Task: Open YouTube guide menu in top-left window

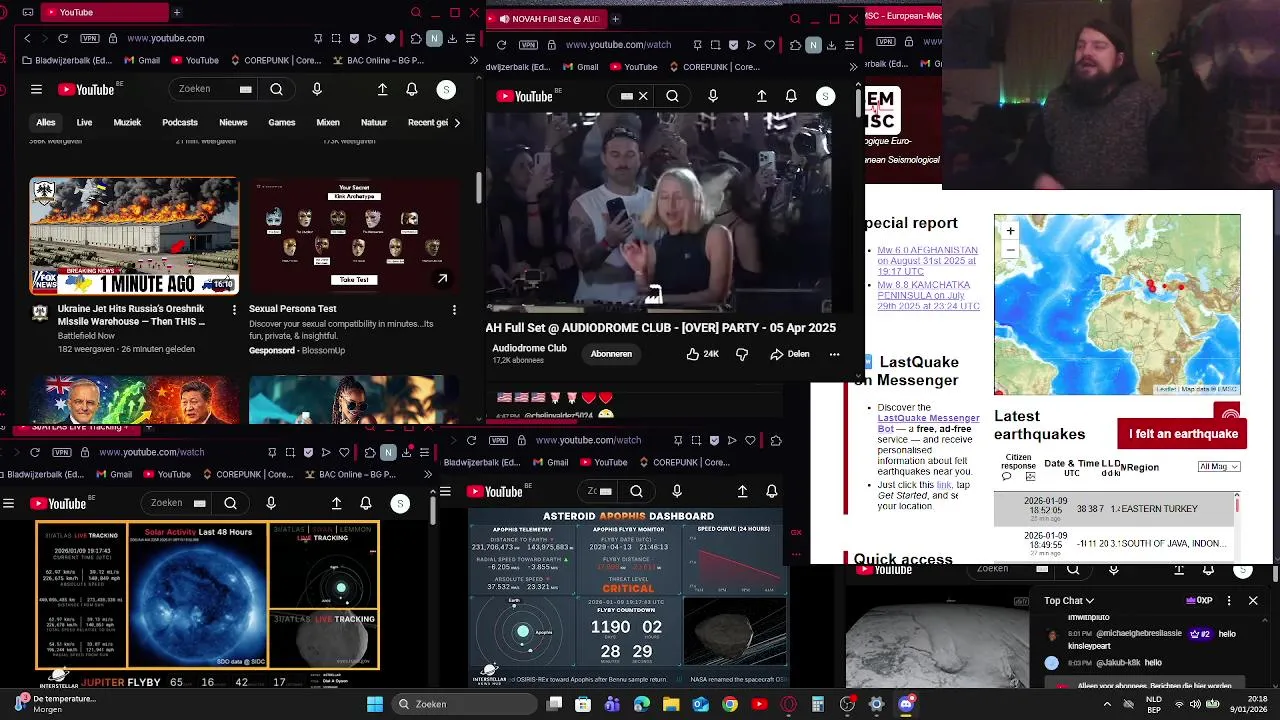Action: [36, 89]
